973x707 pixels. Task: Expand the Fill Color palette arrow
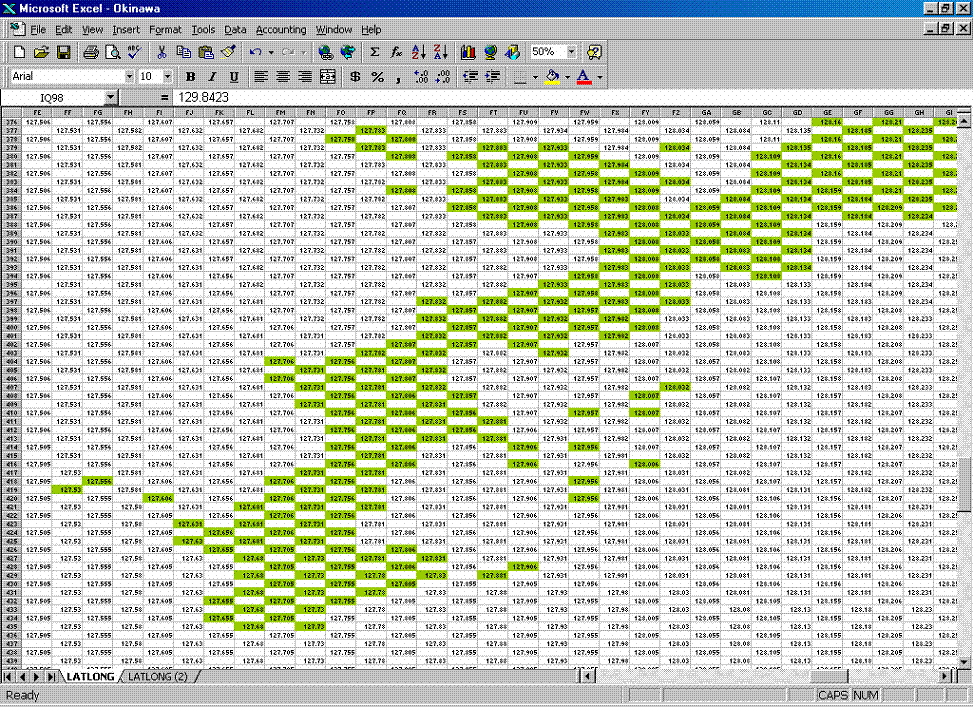pos(567,76)
